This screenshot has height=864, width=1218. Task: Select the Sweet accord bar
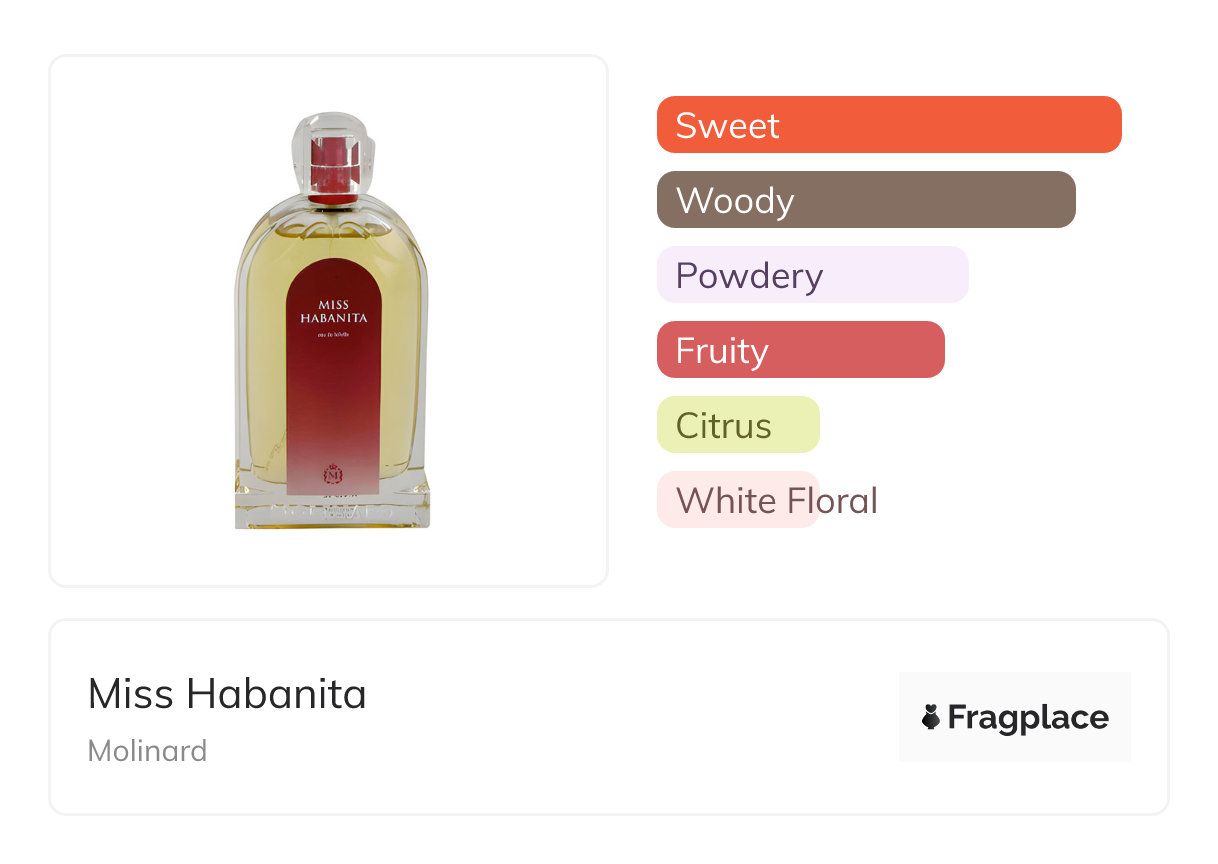[888, 125]
